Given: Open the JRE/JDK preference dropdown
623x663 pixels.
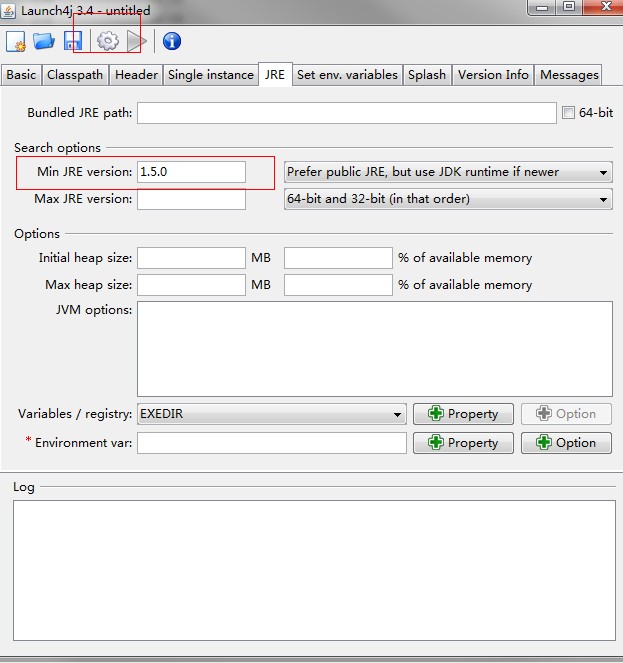Looking at the screenshot, I should point(448,172).
